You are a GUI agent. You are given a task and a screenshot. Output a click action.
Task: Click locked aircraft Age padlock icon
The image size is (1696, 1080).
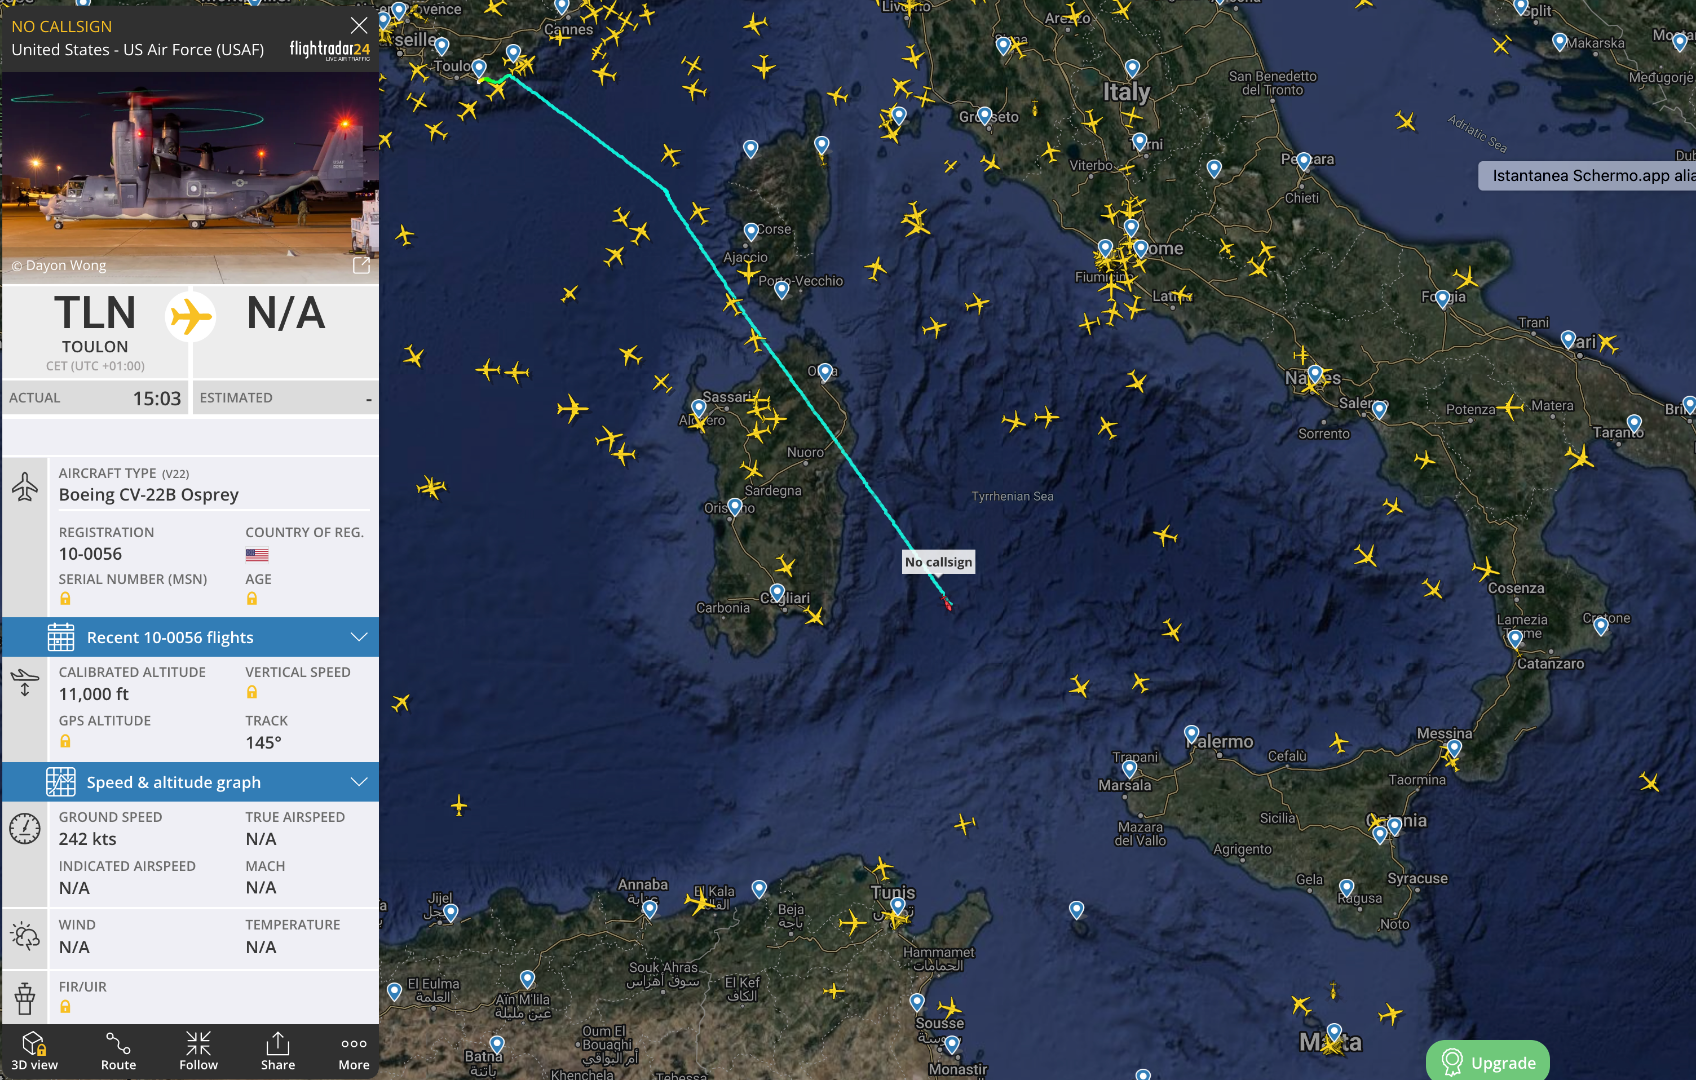[252, 598]
